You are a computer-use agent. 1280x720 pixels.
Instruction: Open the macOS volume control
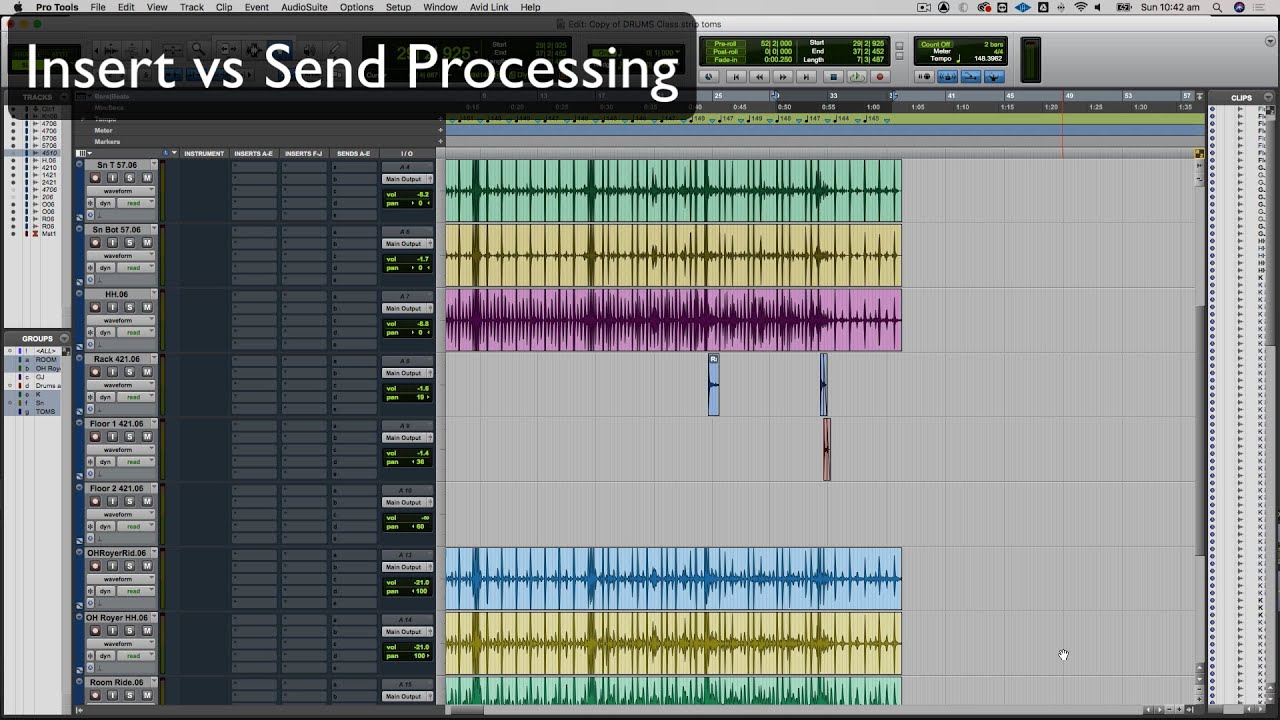coord(1098,7)
